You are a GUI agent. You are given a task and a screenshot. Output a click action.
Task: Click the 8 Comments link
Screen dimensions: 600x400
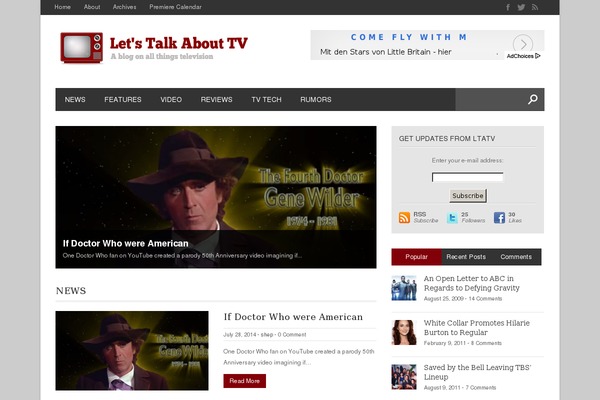(486, 343)
